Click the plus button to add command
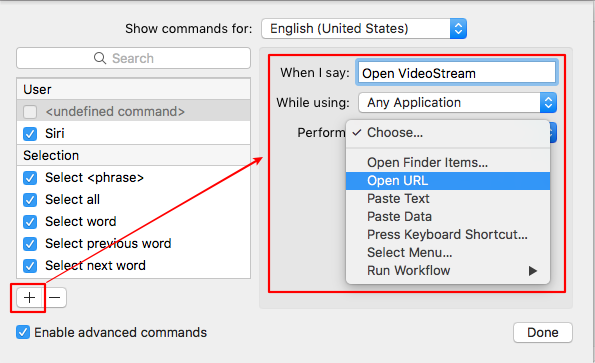The height and width of the screenshot is (363, 595). pos(29,298)
